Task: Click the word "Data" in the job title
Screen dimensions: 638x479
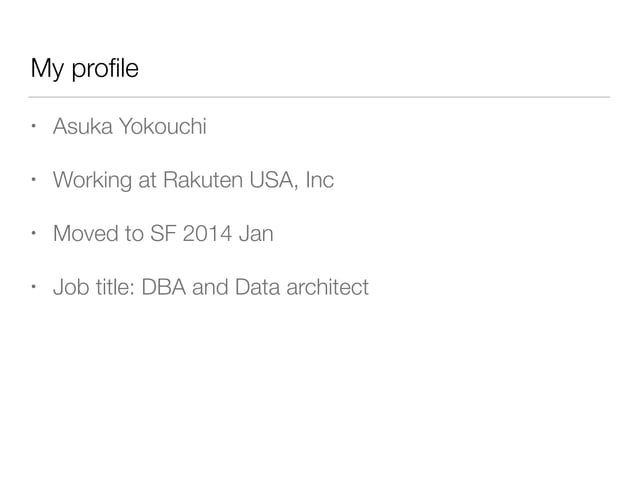Action: (x=254, y=289)
